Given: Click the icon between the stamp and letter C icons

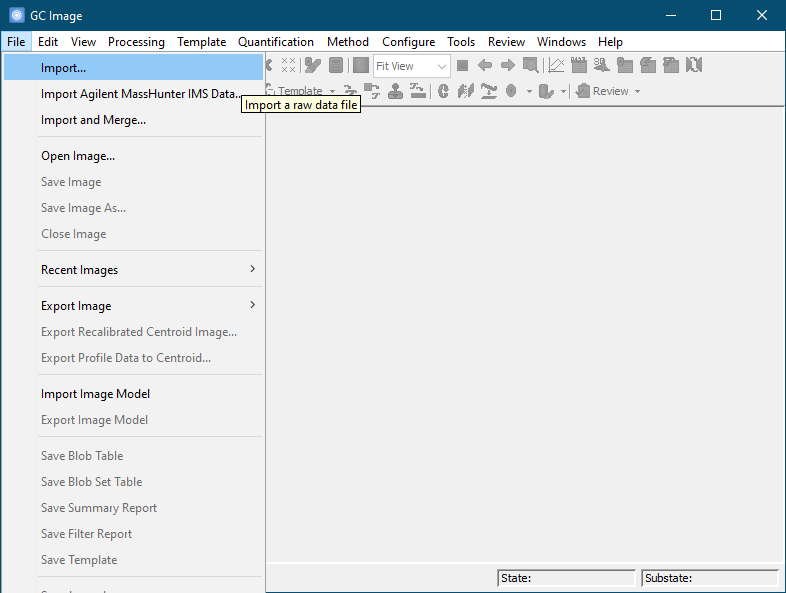Looking at the screenshot, I should pos(418,91).
